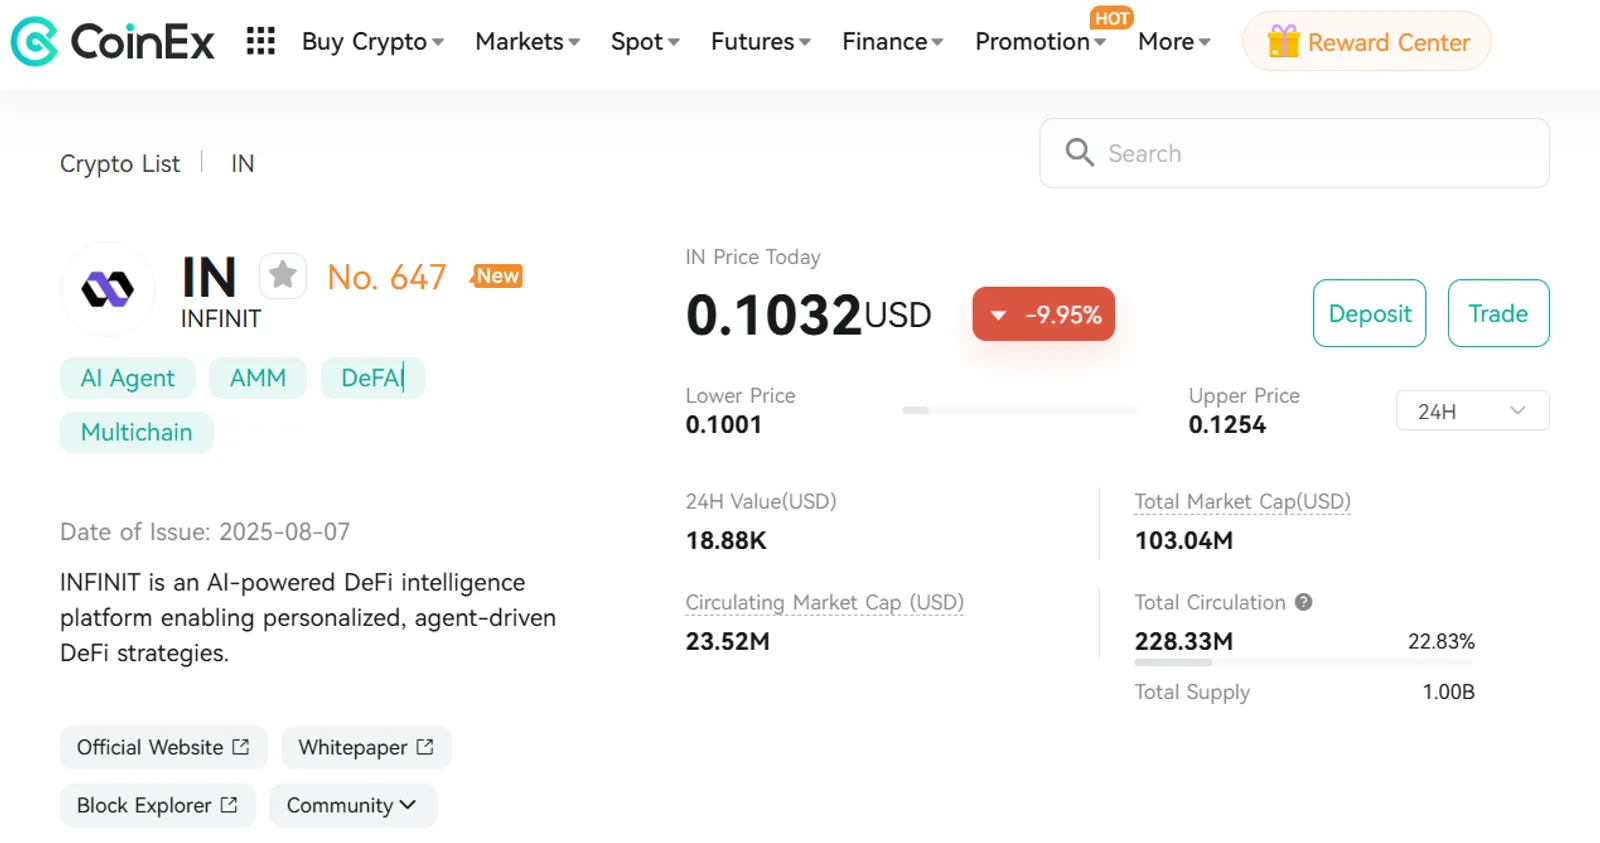Click the INFINIT token logo

pos(108,289)
